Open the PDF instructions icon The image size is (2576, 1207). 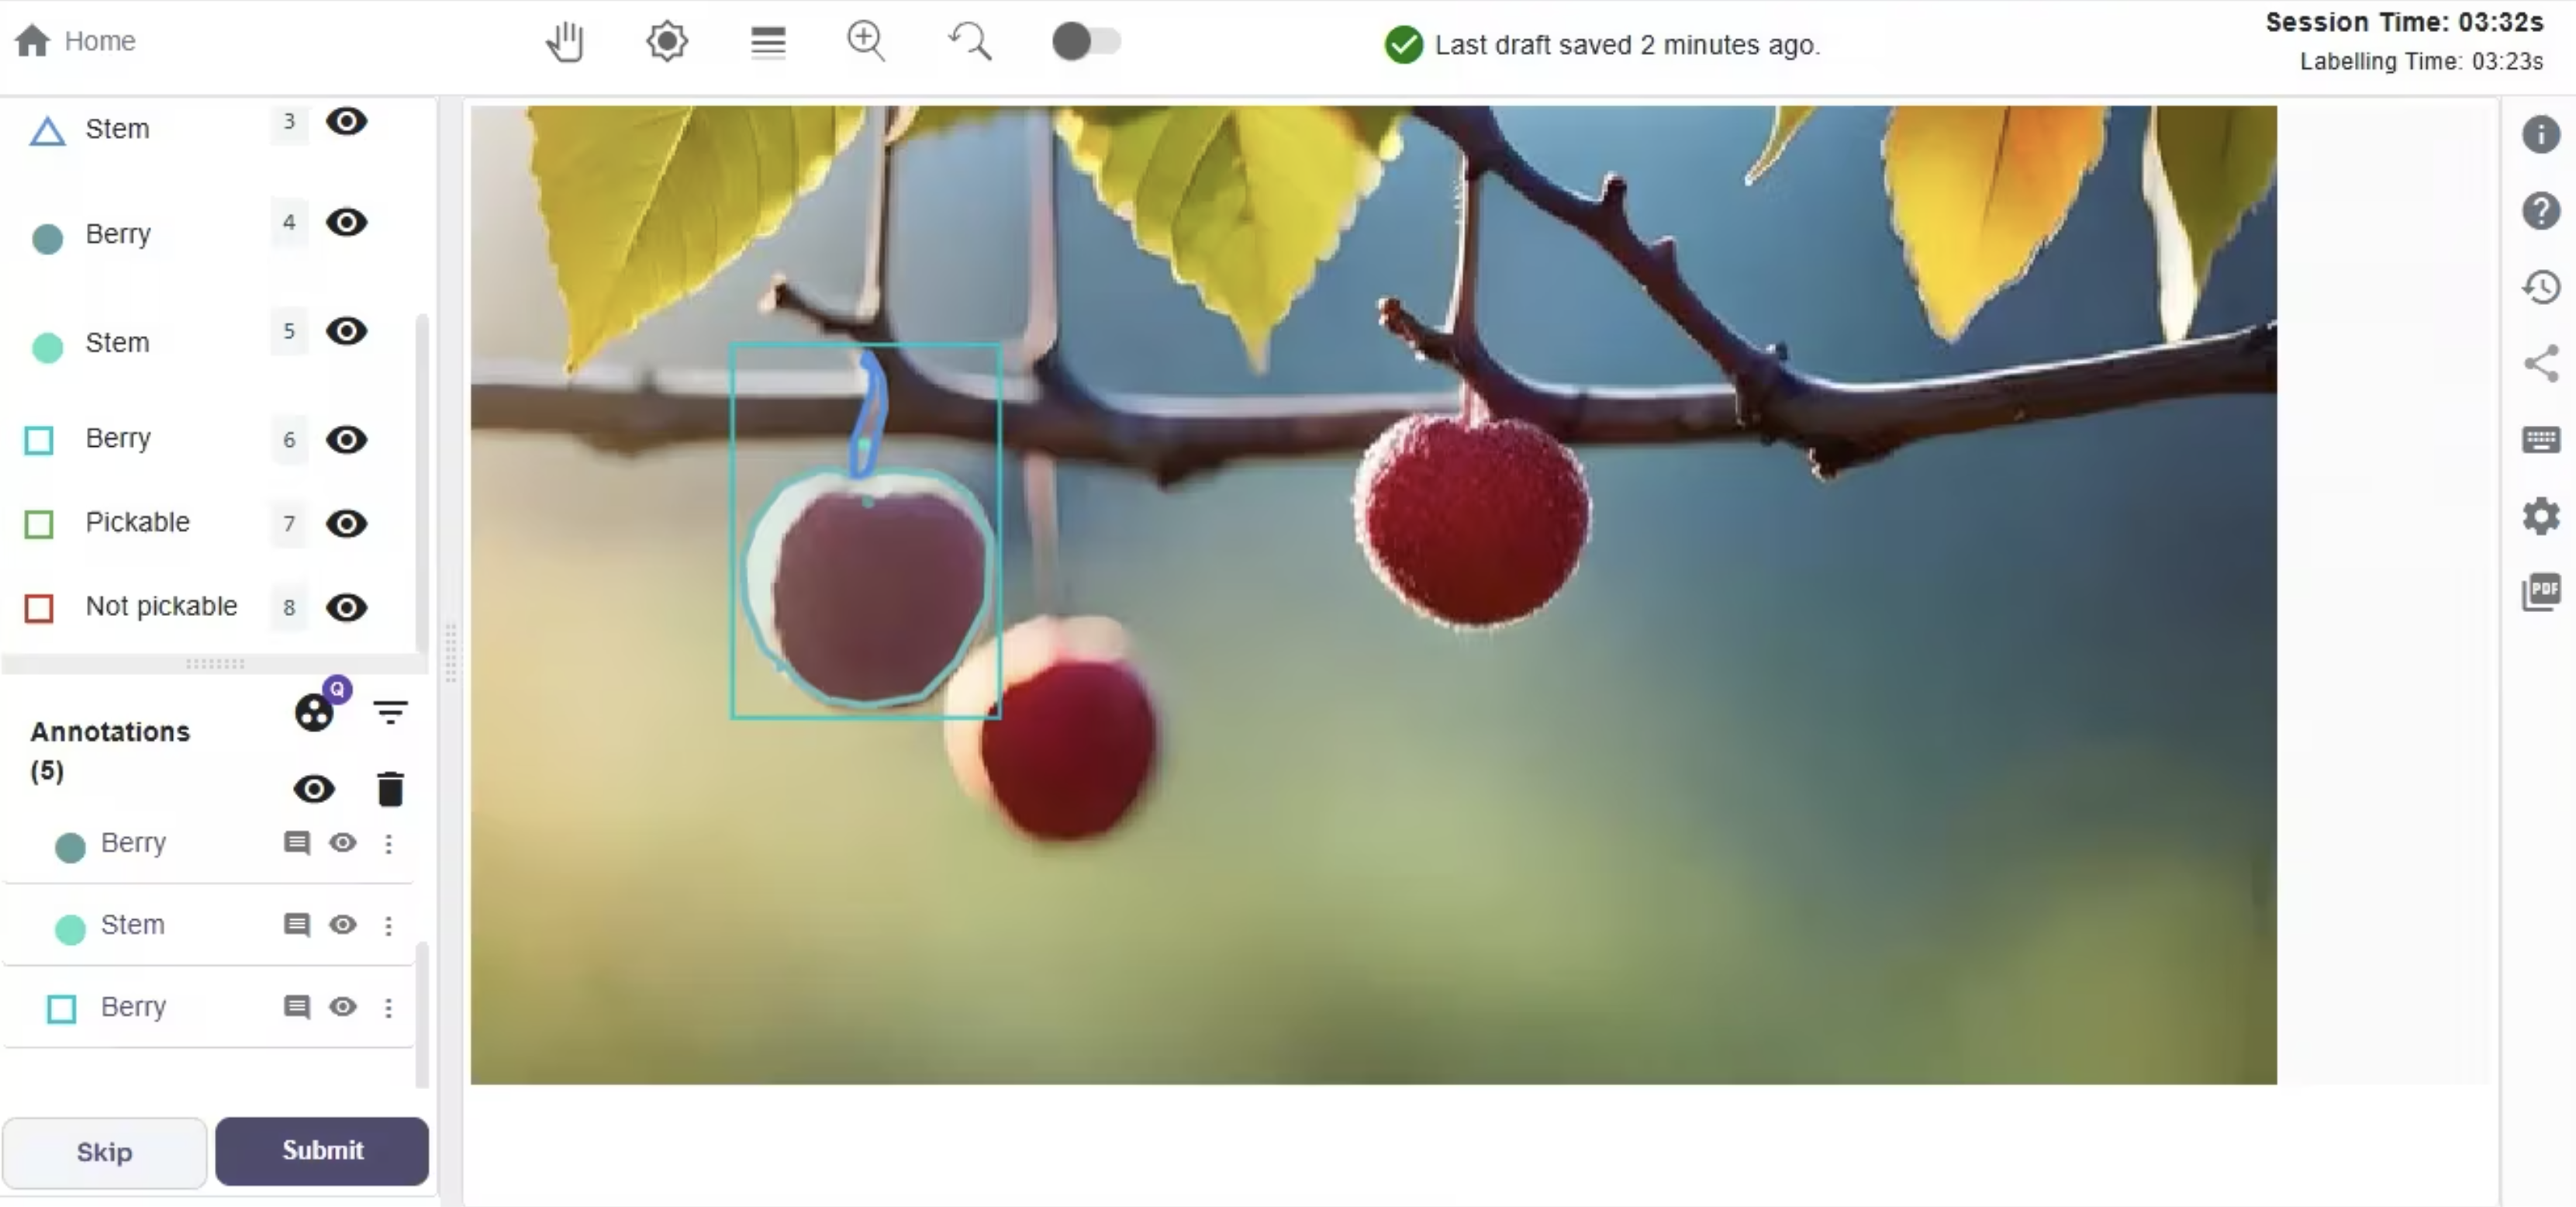pyautogui.click(x=2540, y=592)
